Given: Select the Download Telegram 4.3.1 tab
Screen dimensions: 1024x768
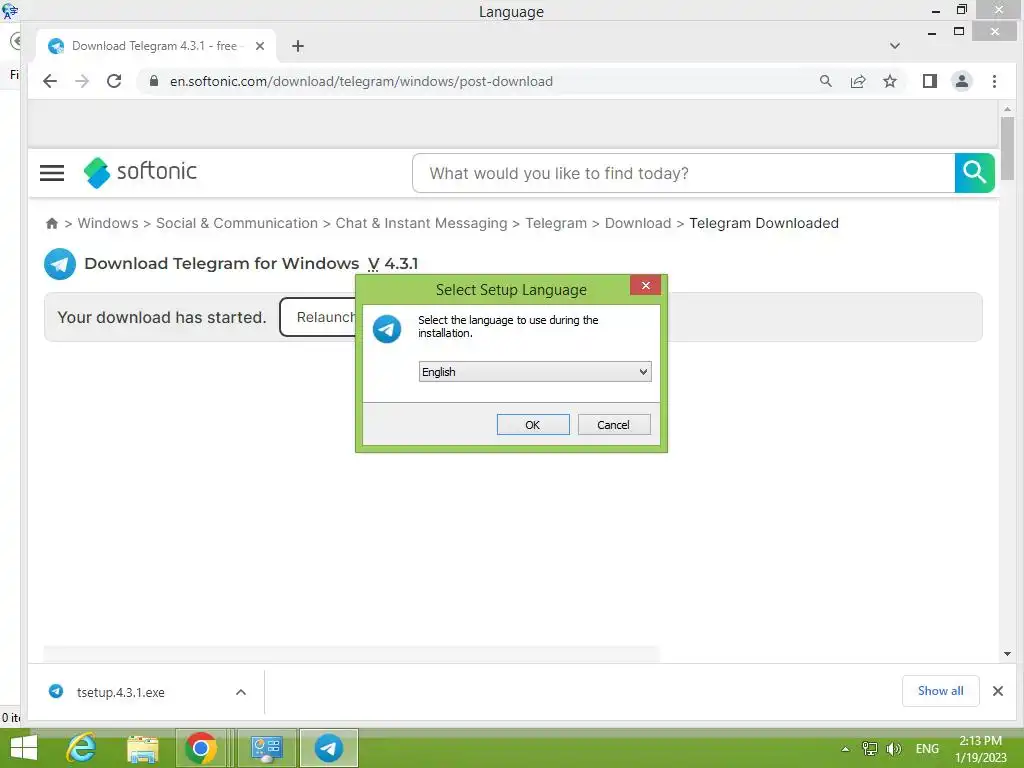Looking at the screenshot, I should 155,46.
